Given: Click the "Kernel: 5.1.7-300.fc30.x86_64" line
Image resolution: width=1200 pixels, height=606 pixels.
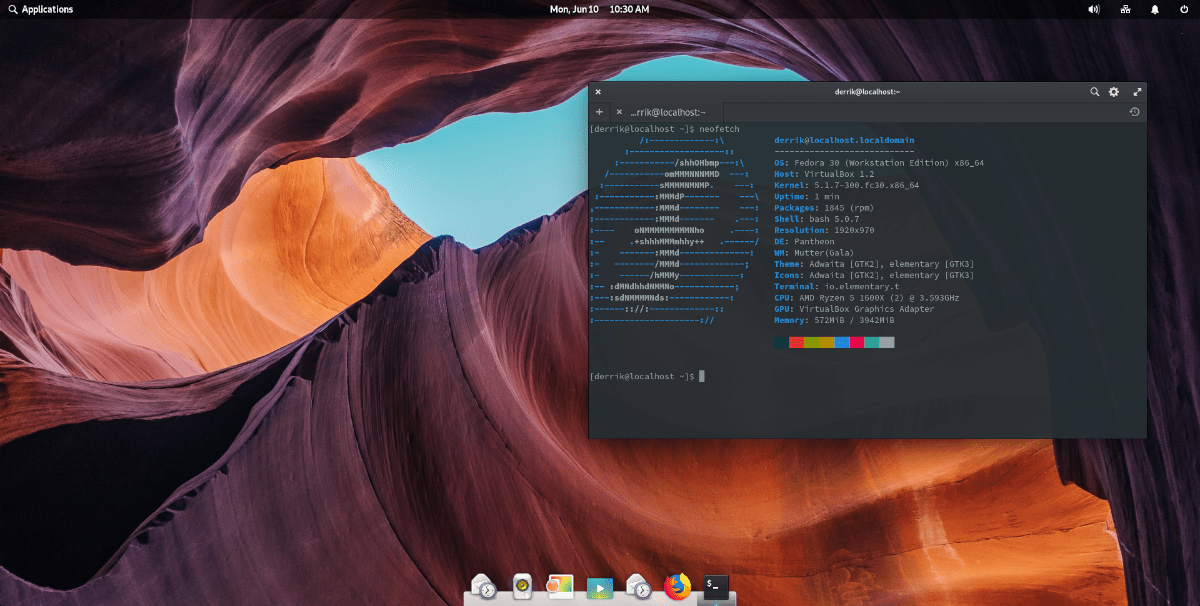Looking at the screenshot, I should pyautogui.click(x=846, y=185).
